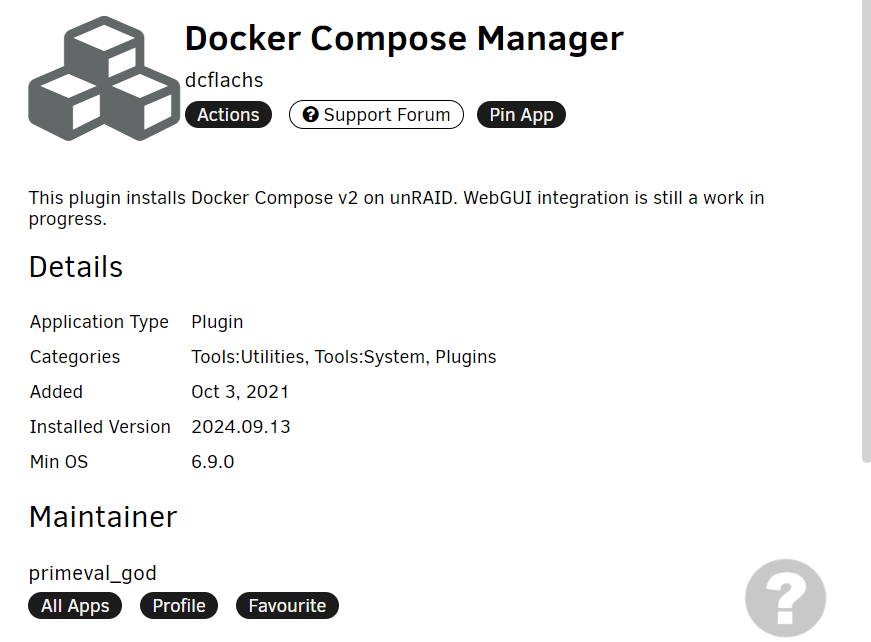This screenshot has width=871, height=642.
Task: Mark primeval_god as Favourite
Action: pyautogui.click(x=287, y=605)
